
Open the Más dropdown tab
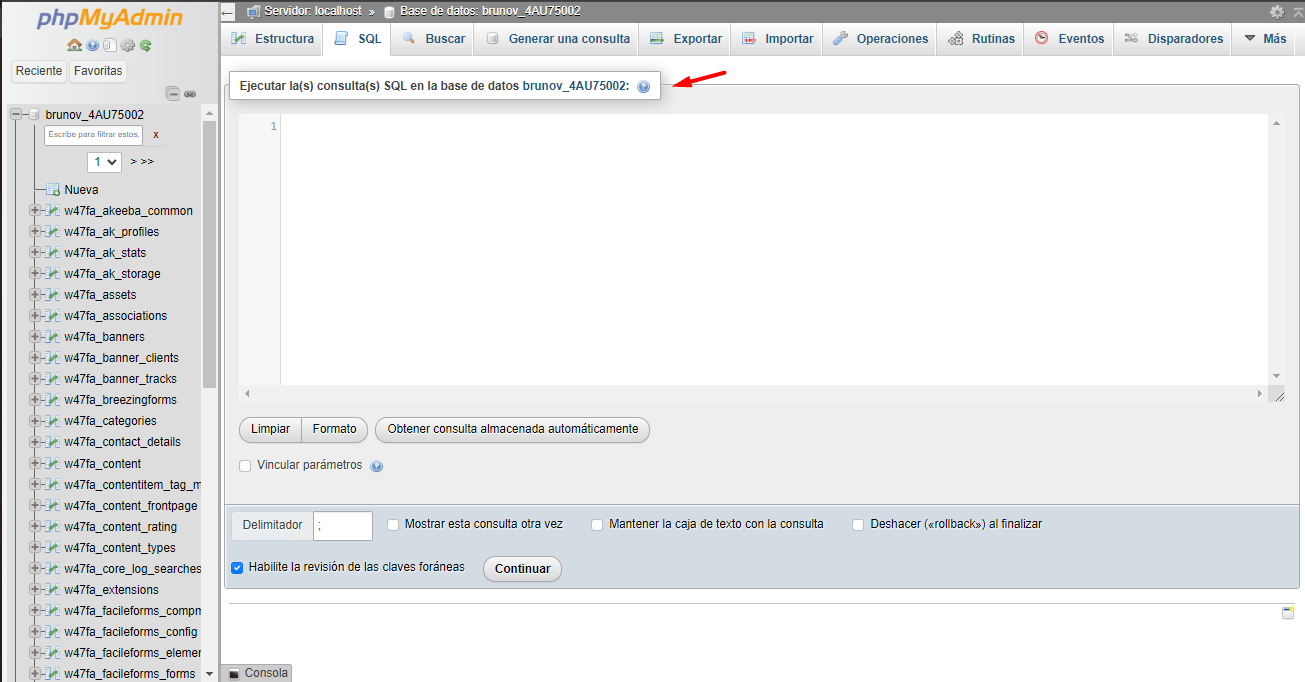click(x=1265, y=39)
